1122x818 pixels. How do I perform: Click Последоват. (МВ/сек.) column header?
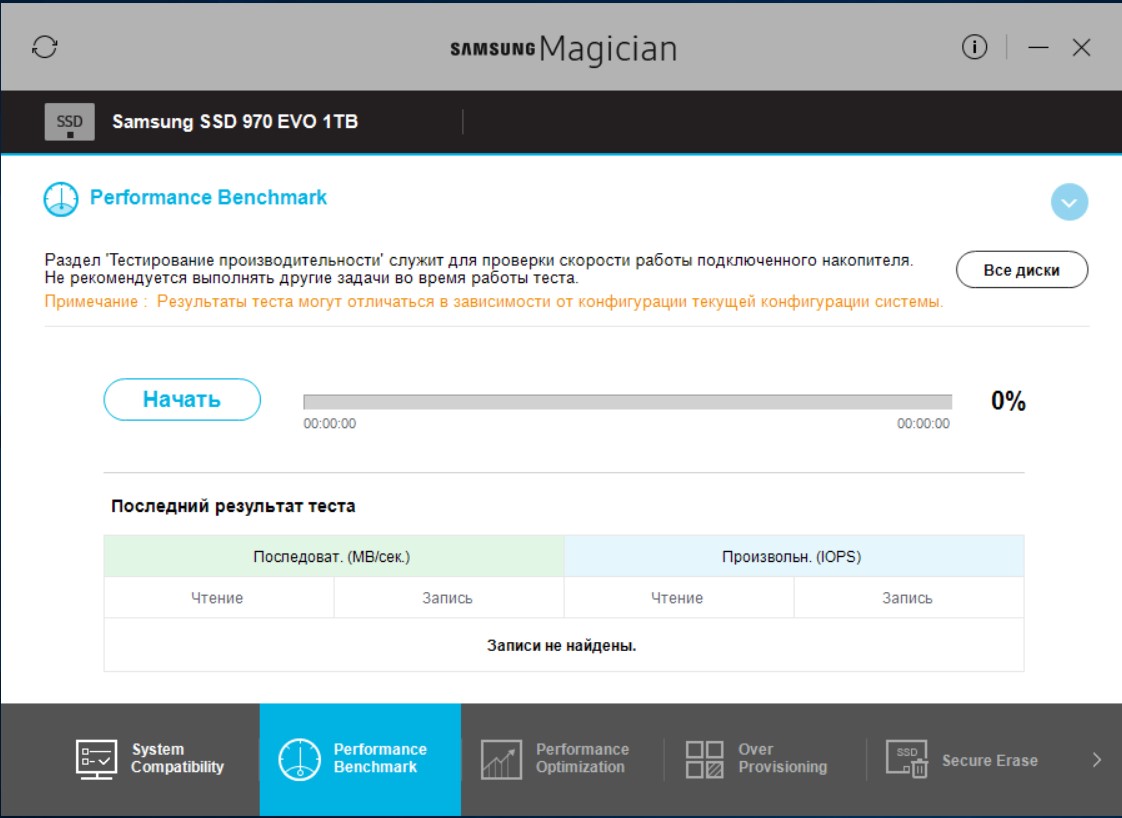(333, 556)
